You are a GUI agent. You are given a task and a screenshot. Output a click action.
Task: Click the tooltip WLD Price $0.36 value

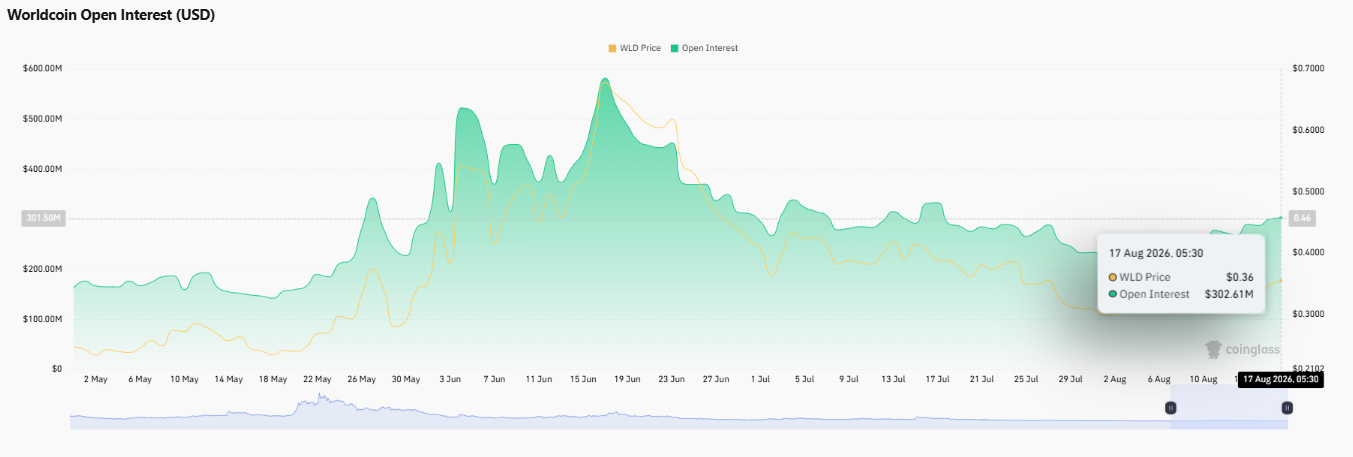click(x=1240, y=277)
